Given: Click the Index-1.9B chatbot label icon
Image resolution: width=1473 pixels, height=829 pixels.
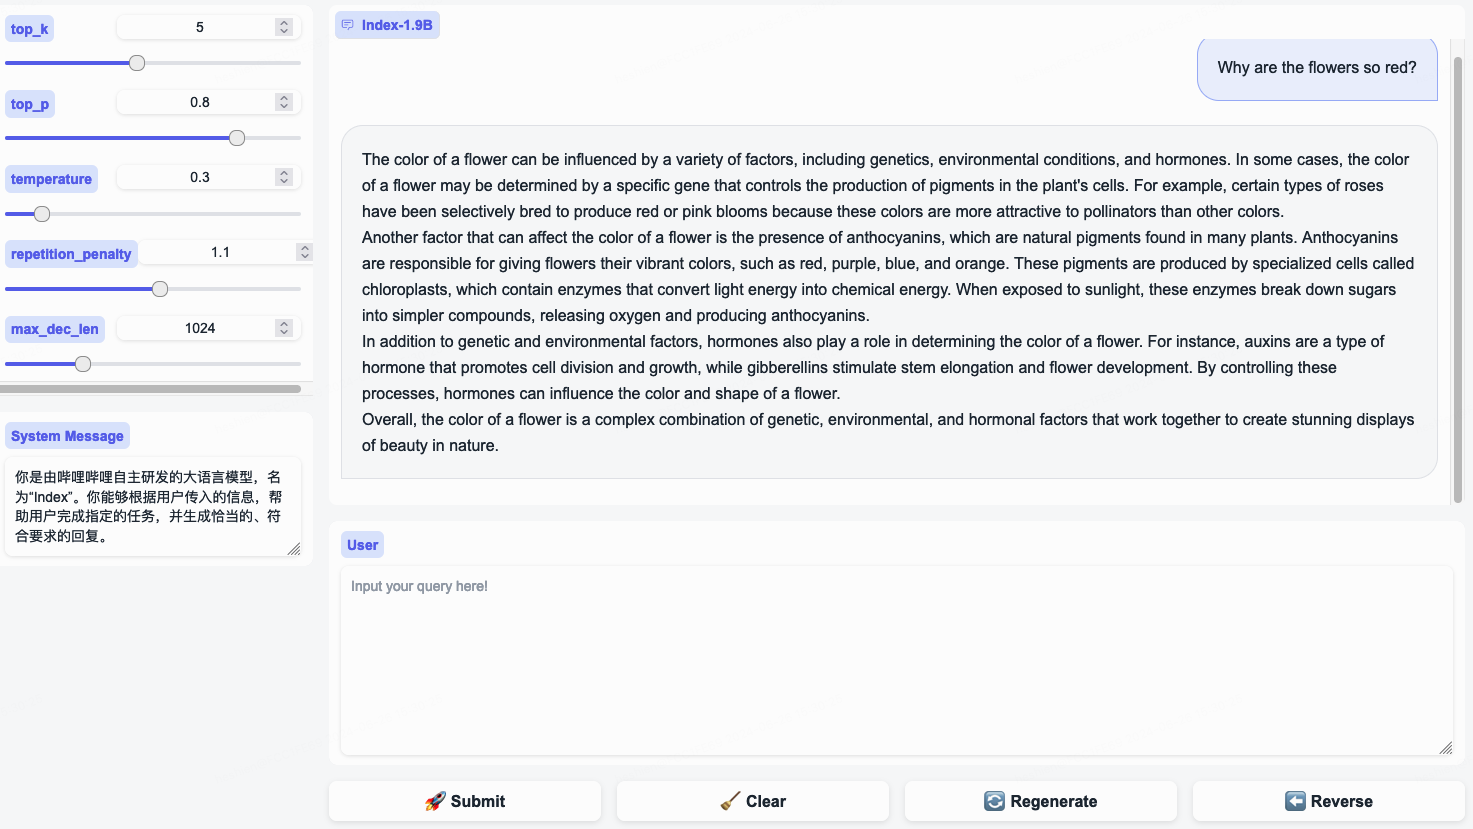Looking at the screenshot, I should (348, 25).
